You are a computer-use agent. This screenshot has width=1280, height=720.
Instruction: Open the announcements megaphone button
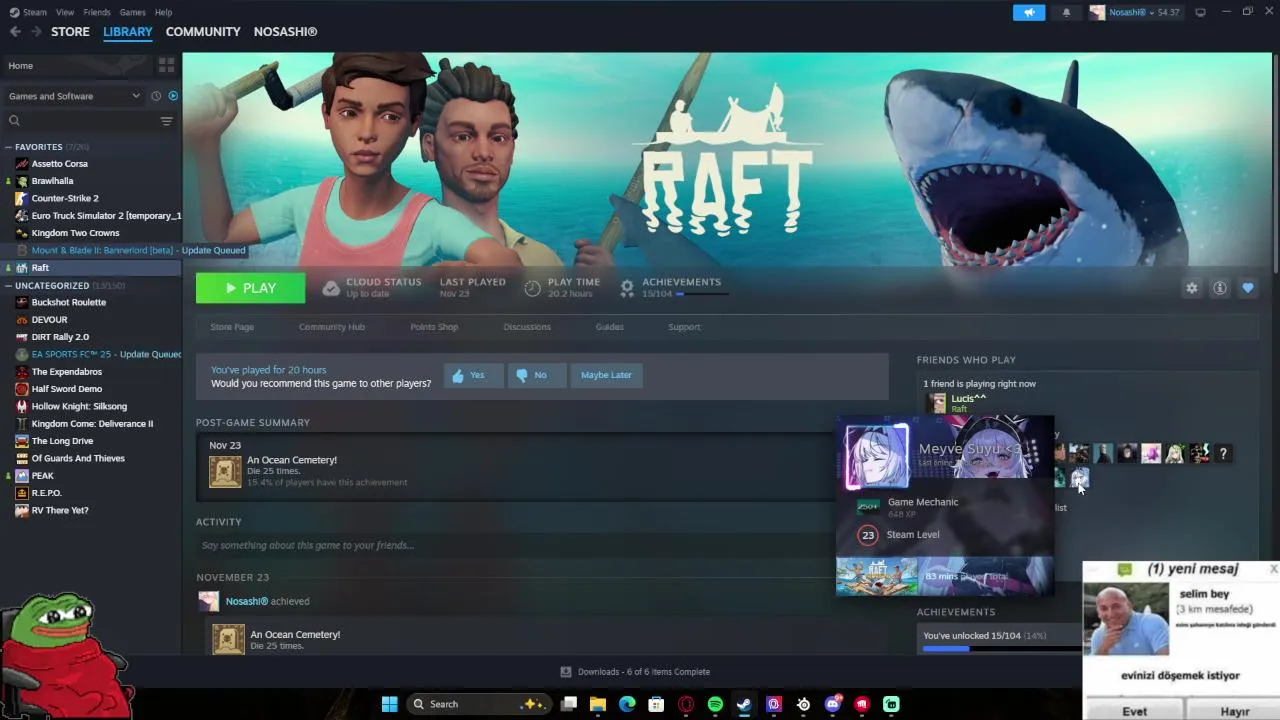(x=1029, y=12)
